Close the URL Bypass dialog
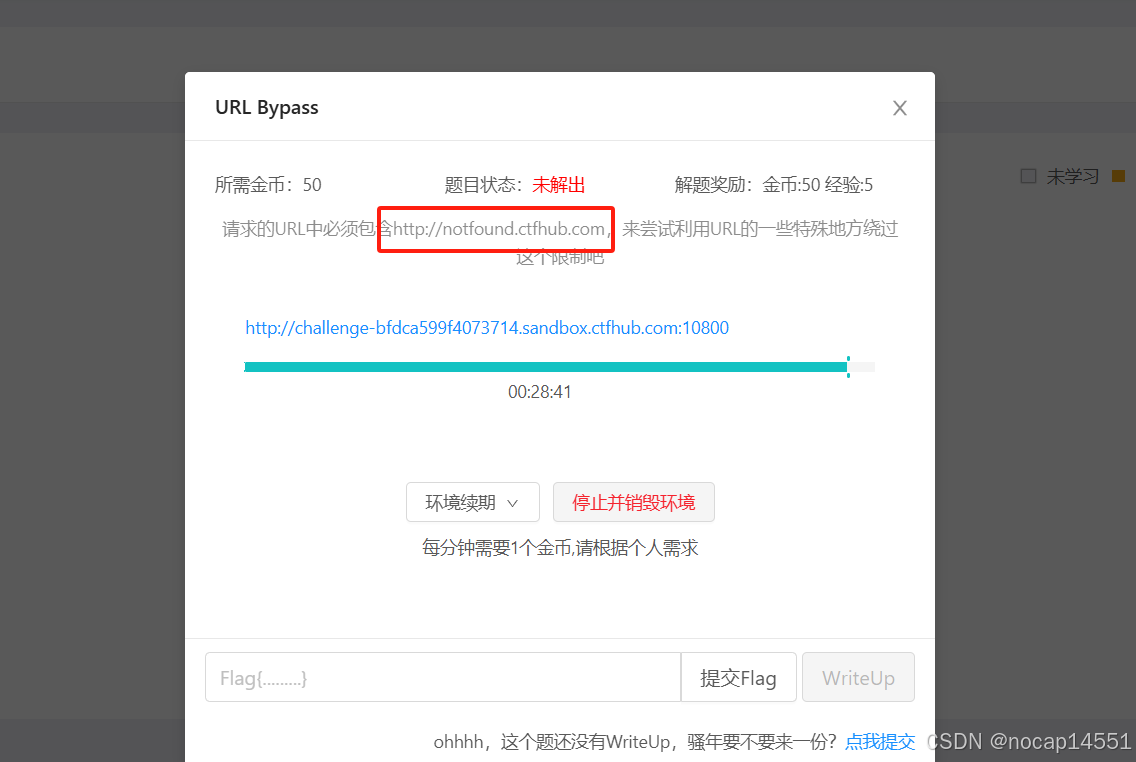The image size is (1136, 762). click(899, 107)
